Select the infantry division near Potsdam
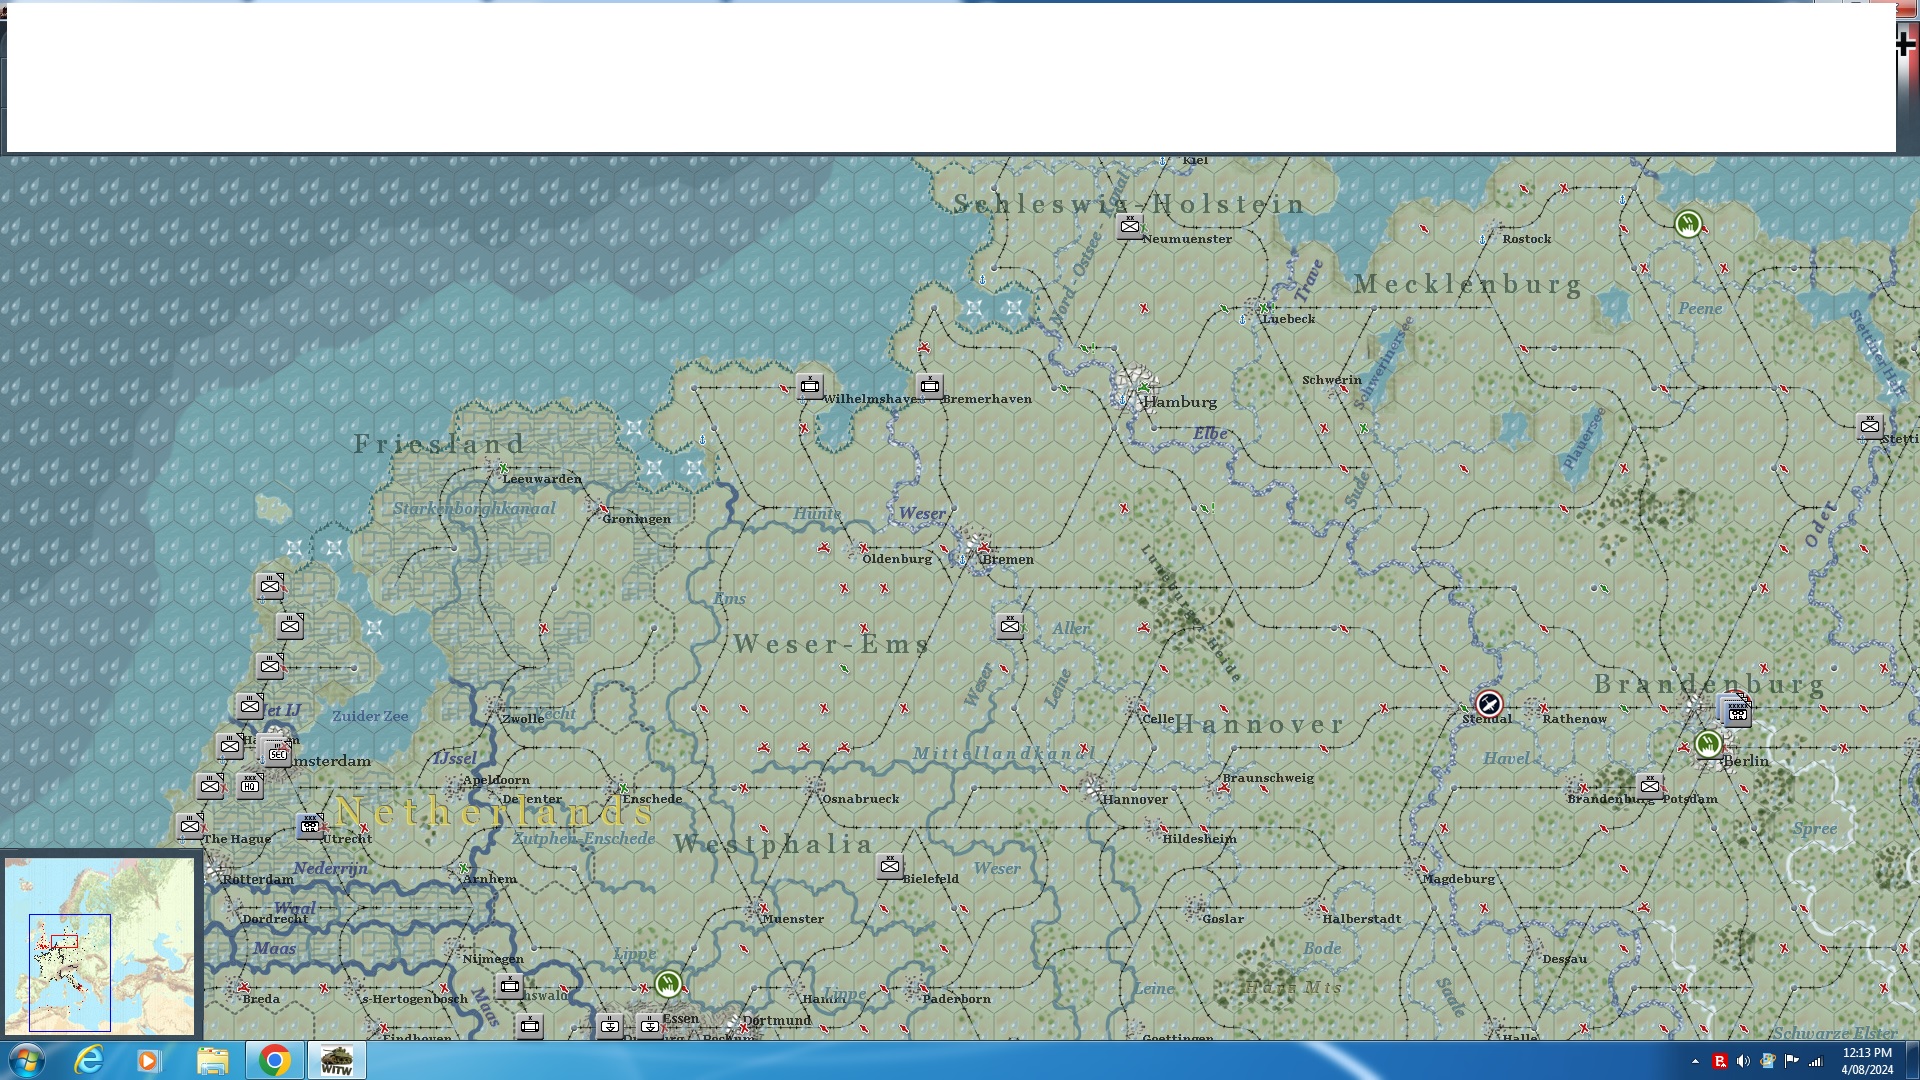The height and width of the screenshot is (1080, 1920). (x=1650, y=786)
